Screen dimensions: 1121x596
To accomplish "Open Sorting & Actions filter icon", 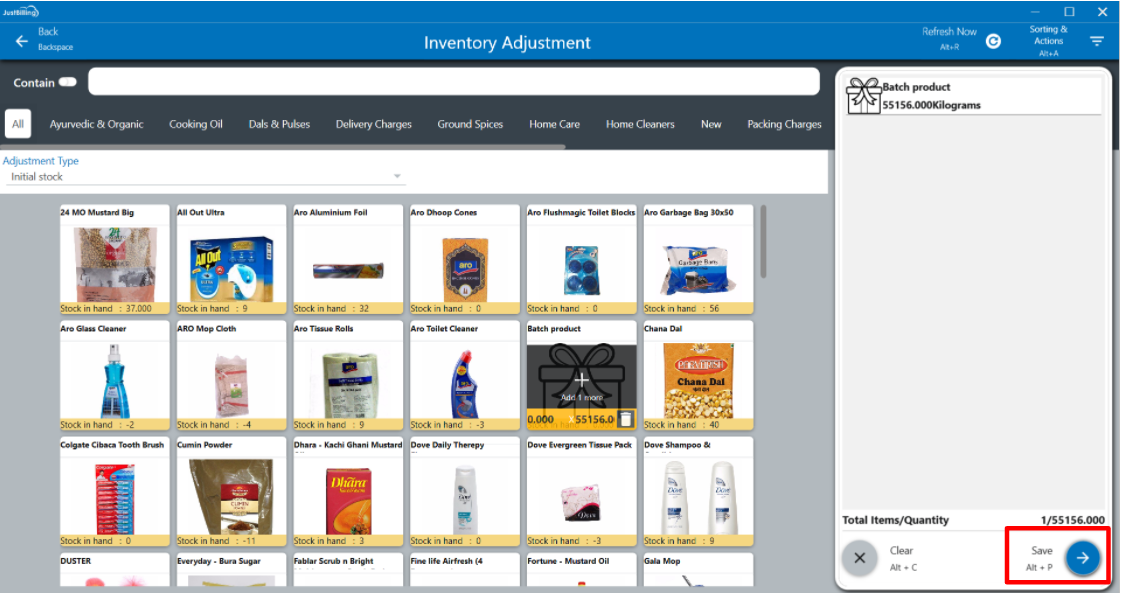I will pyautogui.click(x=1097, y=41).
